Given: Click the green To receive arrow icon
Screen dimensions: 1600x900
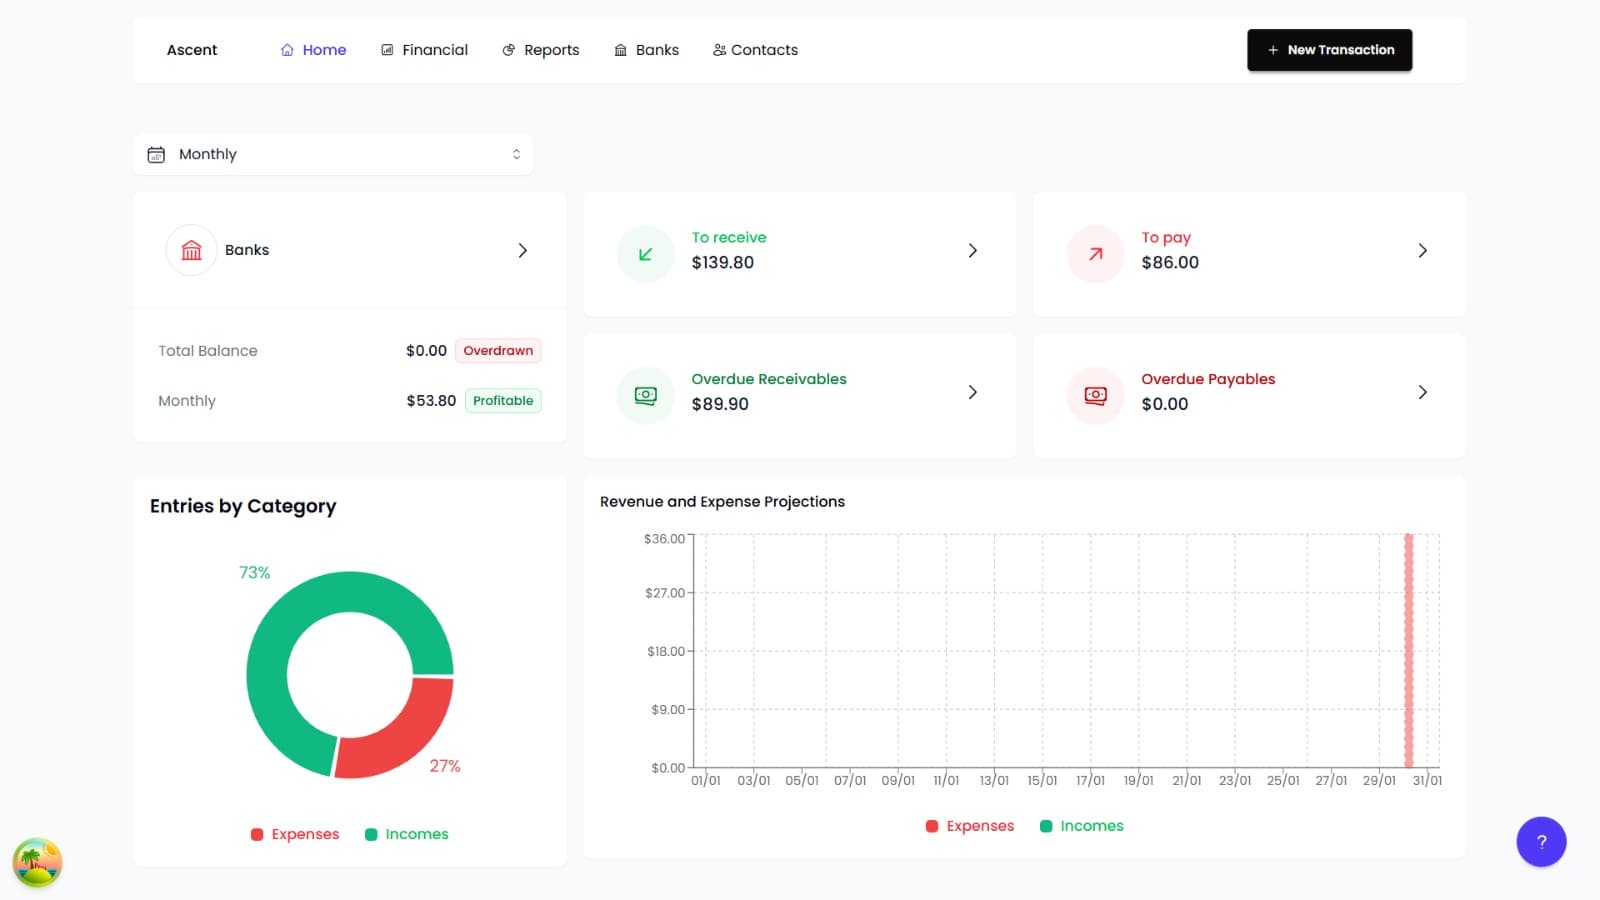Looking at the screenshot, I should pos(645,254).
